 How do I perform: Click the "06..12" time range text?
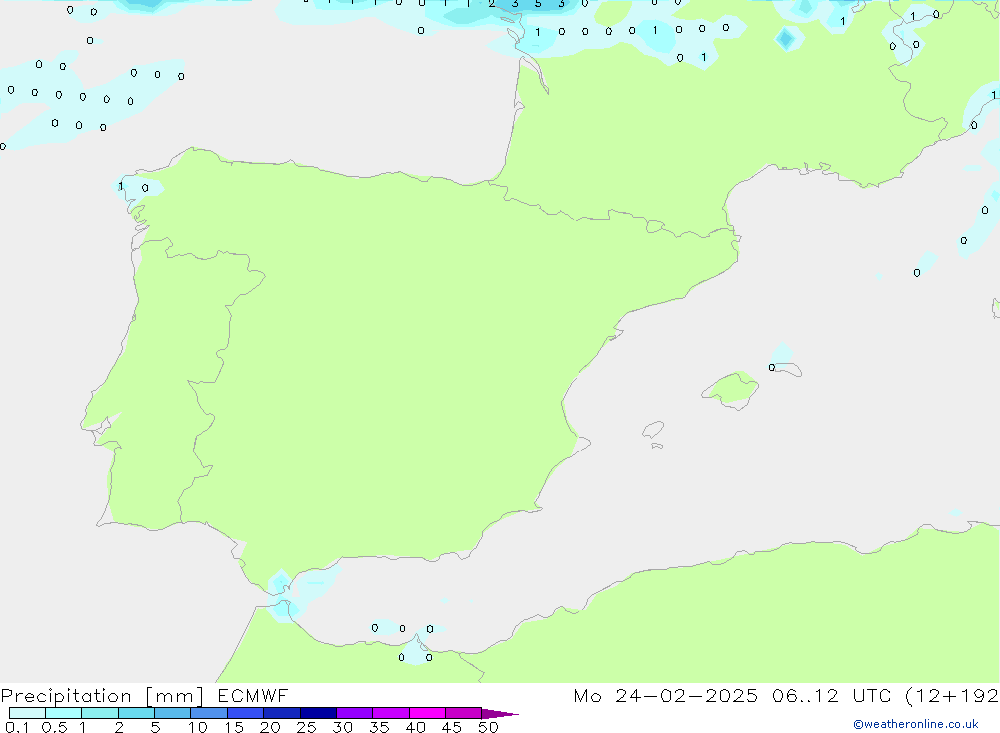(805, 695)
